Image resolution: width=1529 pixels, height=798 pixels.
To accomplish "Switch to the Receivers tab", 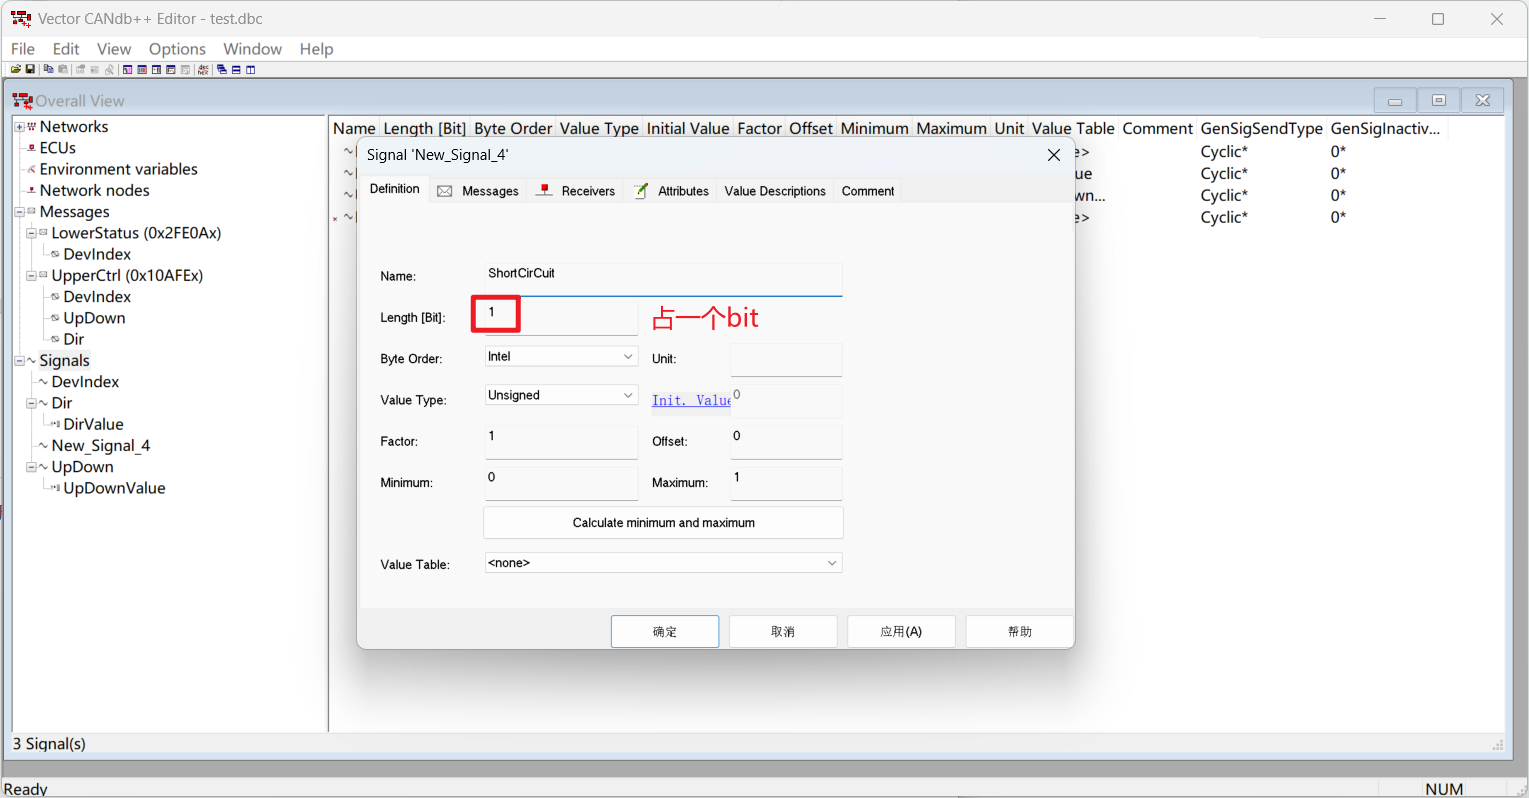I will 587,191.
